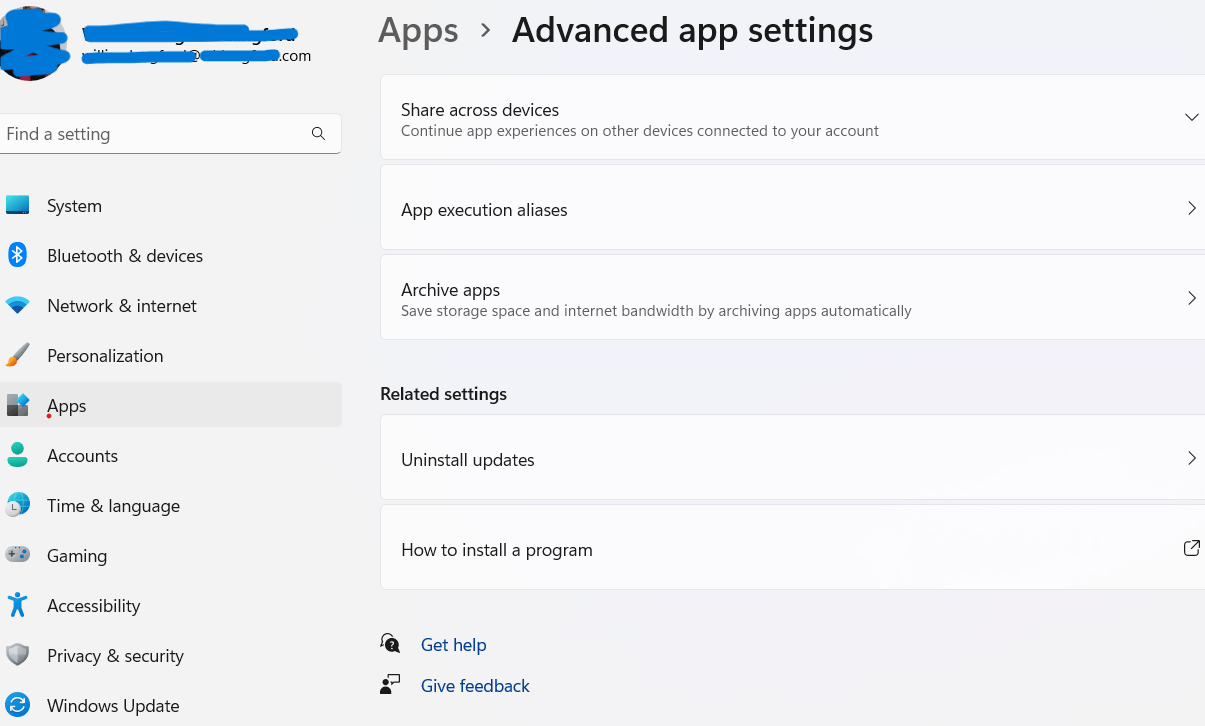
Task: Select the Archive apps title text
Action: 450,290
